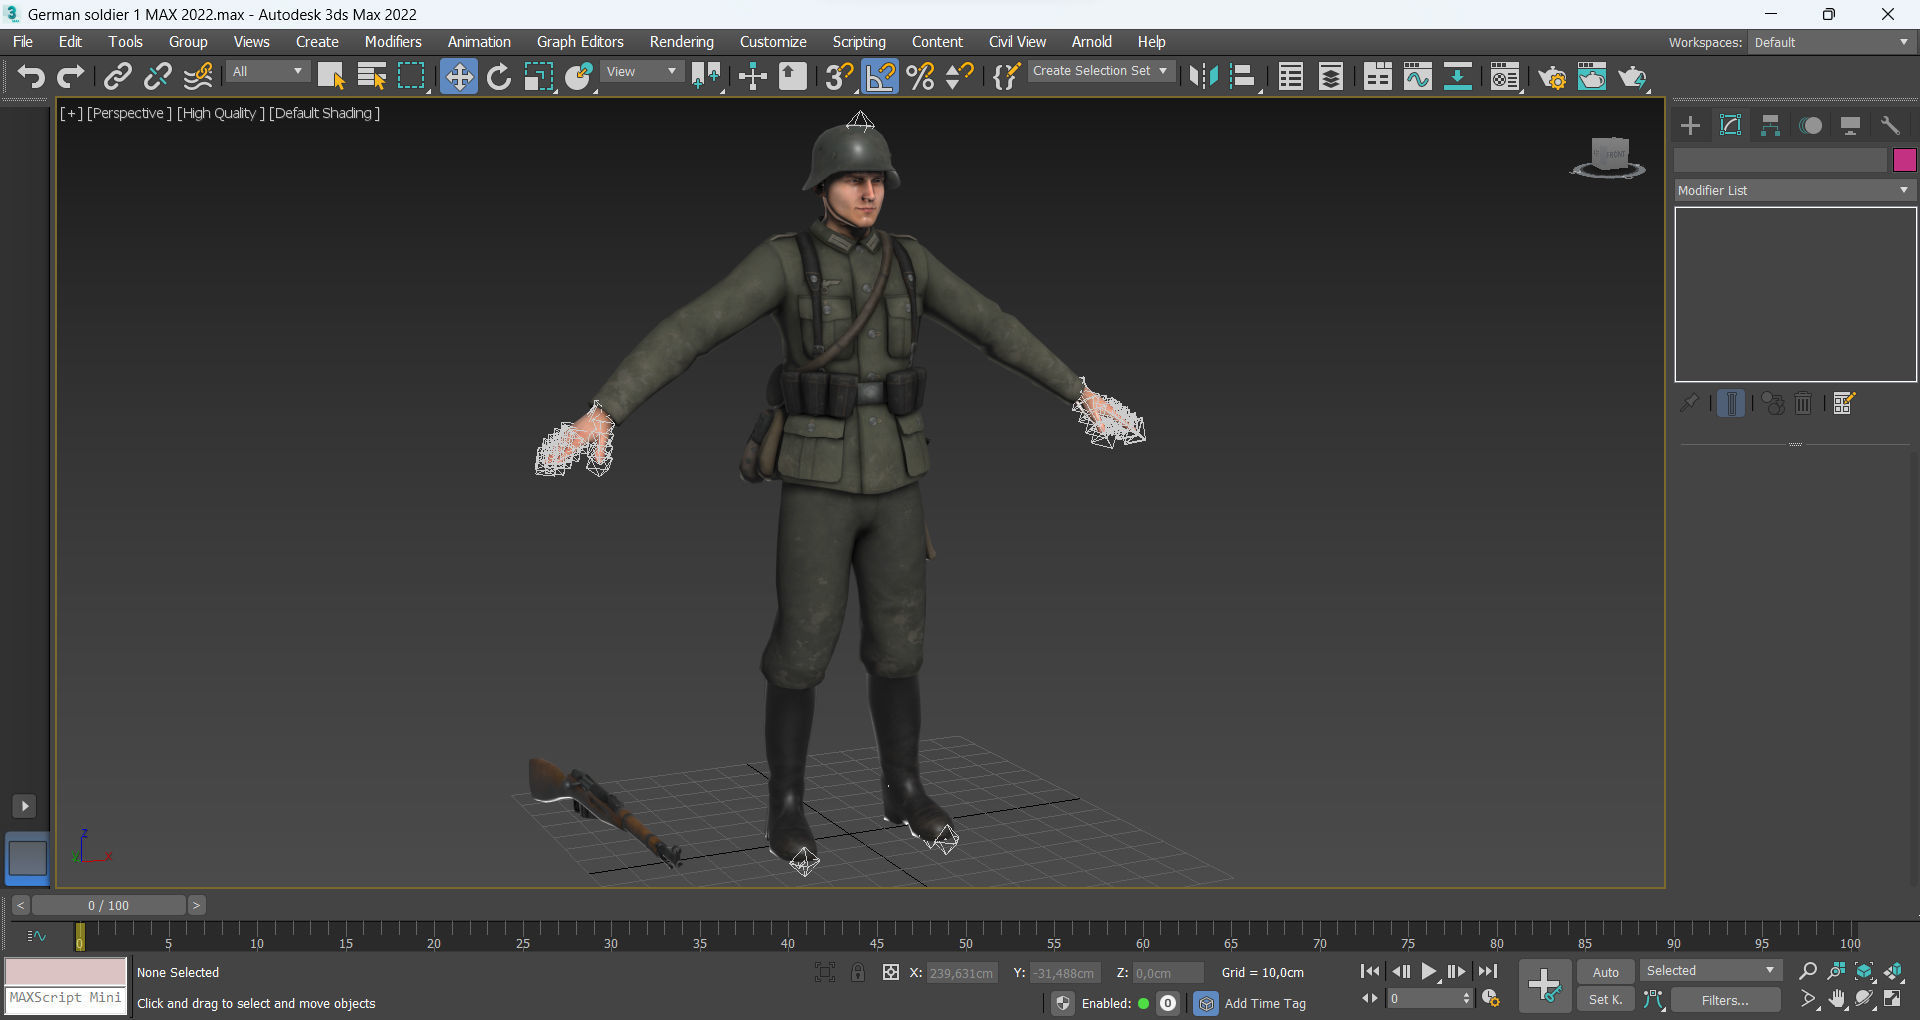This screenshot has height=1020, width=1920.
Task: Click Remove modifier trash icon
Action: point(1803,403)
